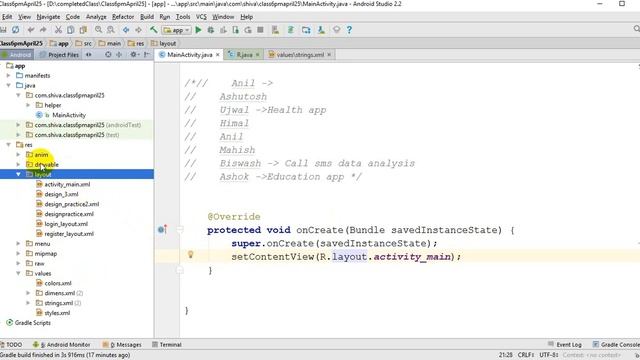The image size is (640, 360).
Task: Open Project Structure icon
Action: coord(306,30)
